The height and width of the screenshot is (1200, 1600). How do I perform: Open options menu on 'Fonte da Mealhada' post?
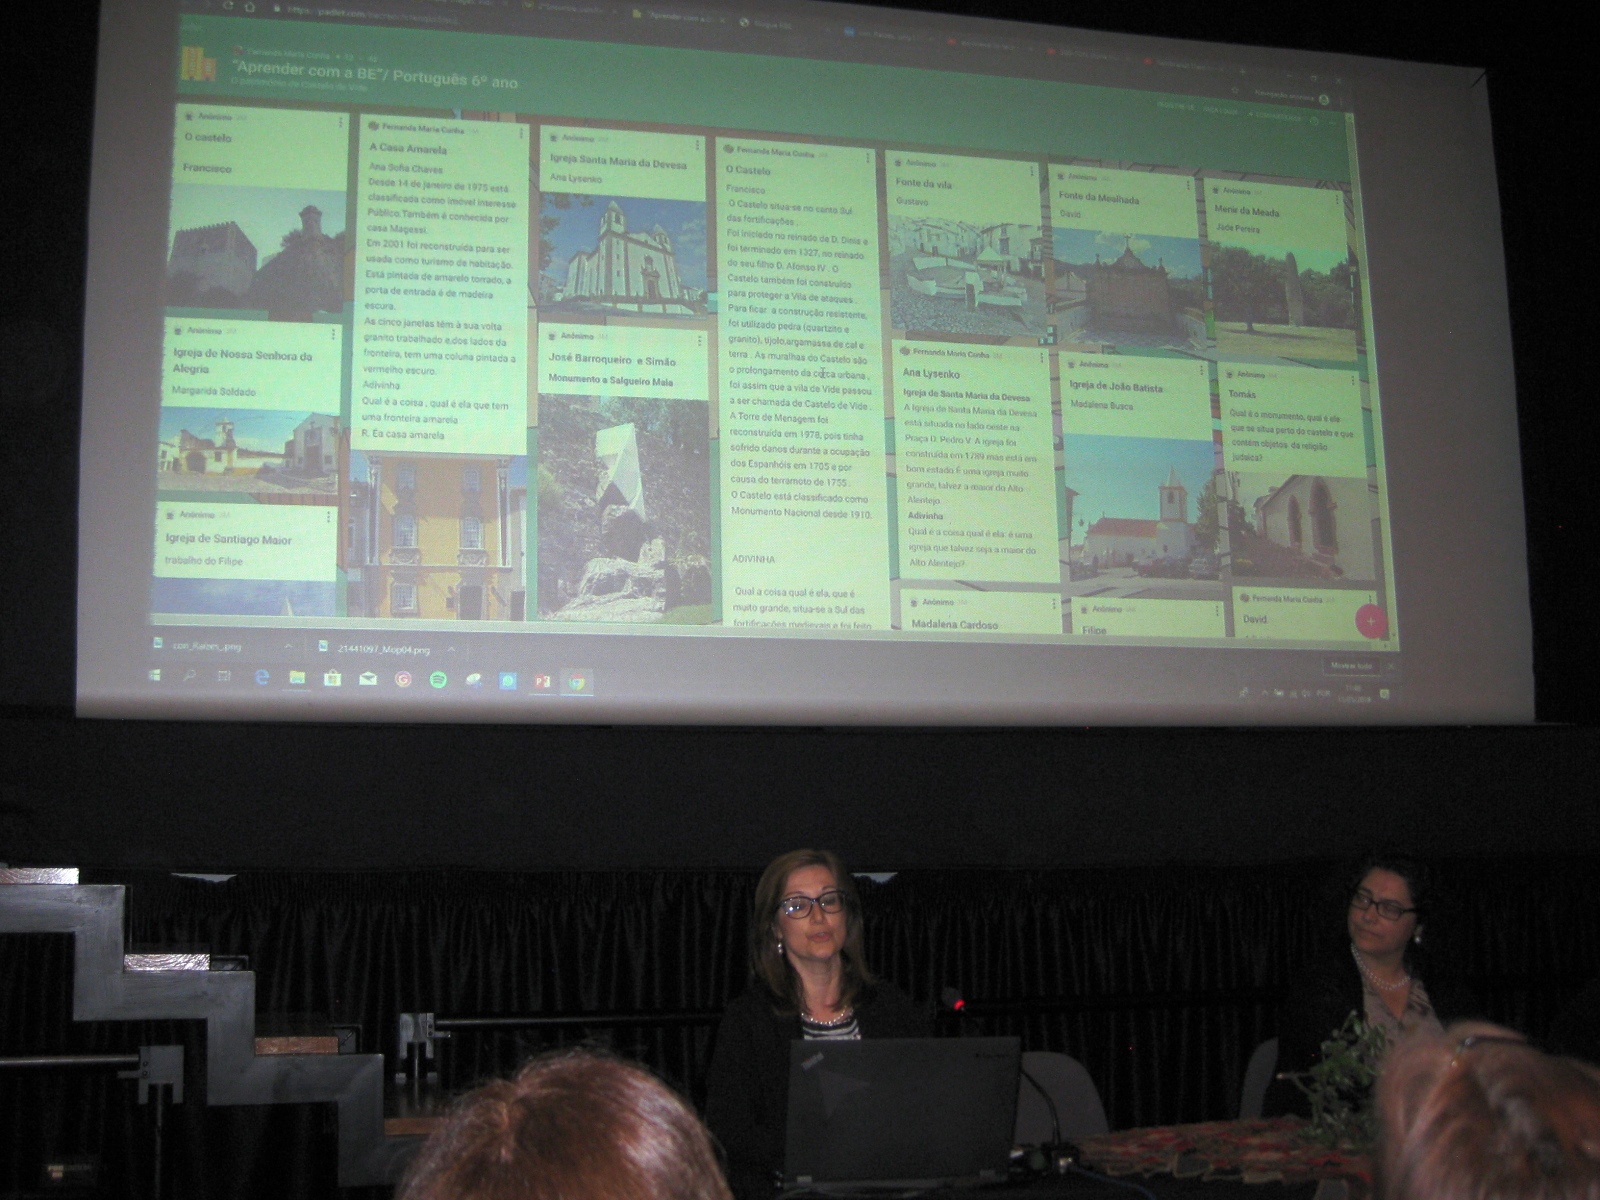coord(1189,184)
